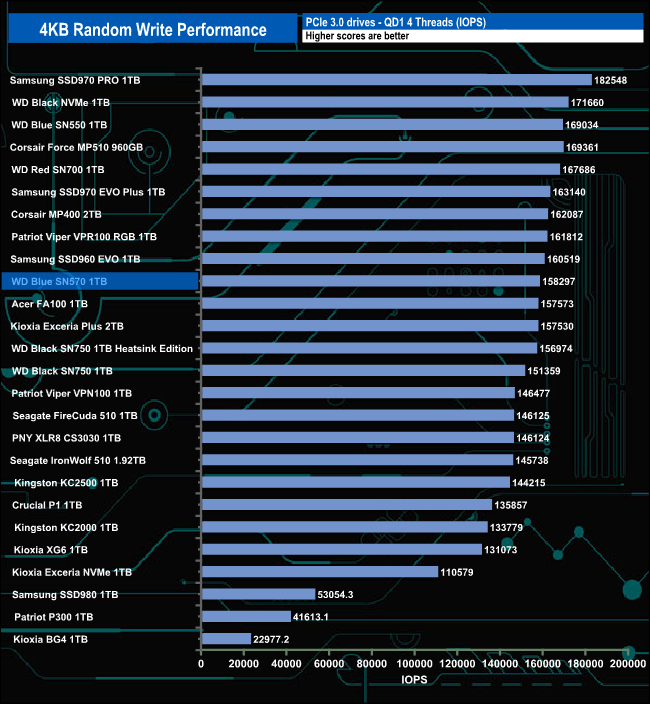Click the 163140 value

569,192
